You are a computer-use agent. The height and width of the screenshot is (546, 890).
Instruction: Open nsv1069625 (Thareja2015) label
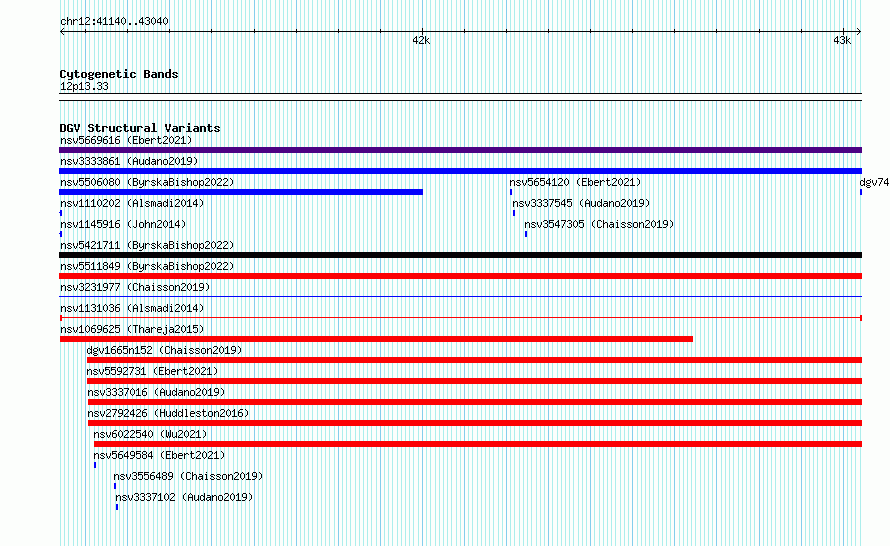(x=132, y=329)
